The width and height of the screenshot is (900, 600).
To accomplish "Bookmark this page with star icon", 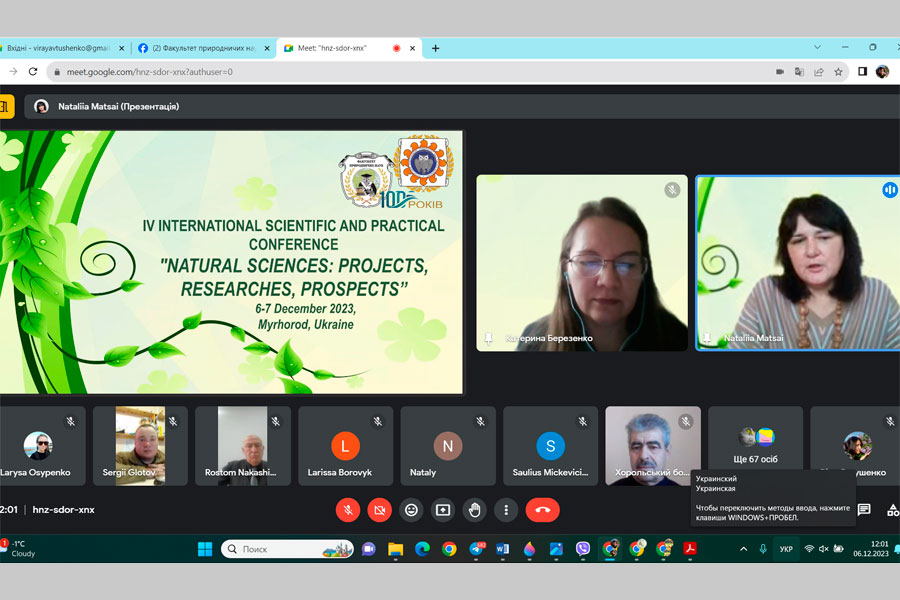I will [839, 72].
